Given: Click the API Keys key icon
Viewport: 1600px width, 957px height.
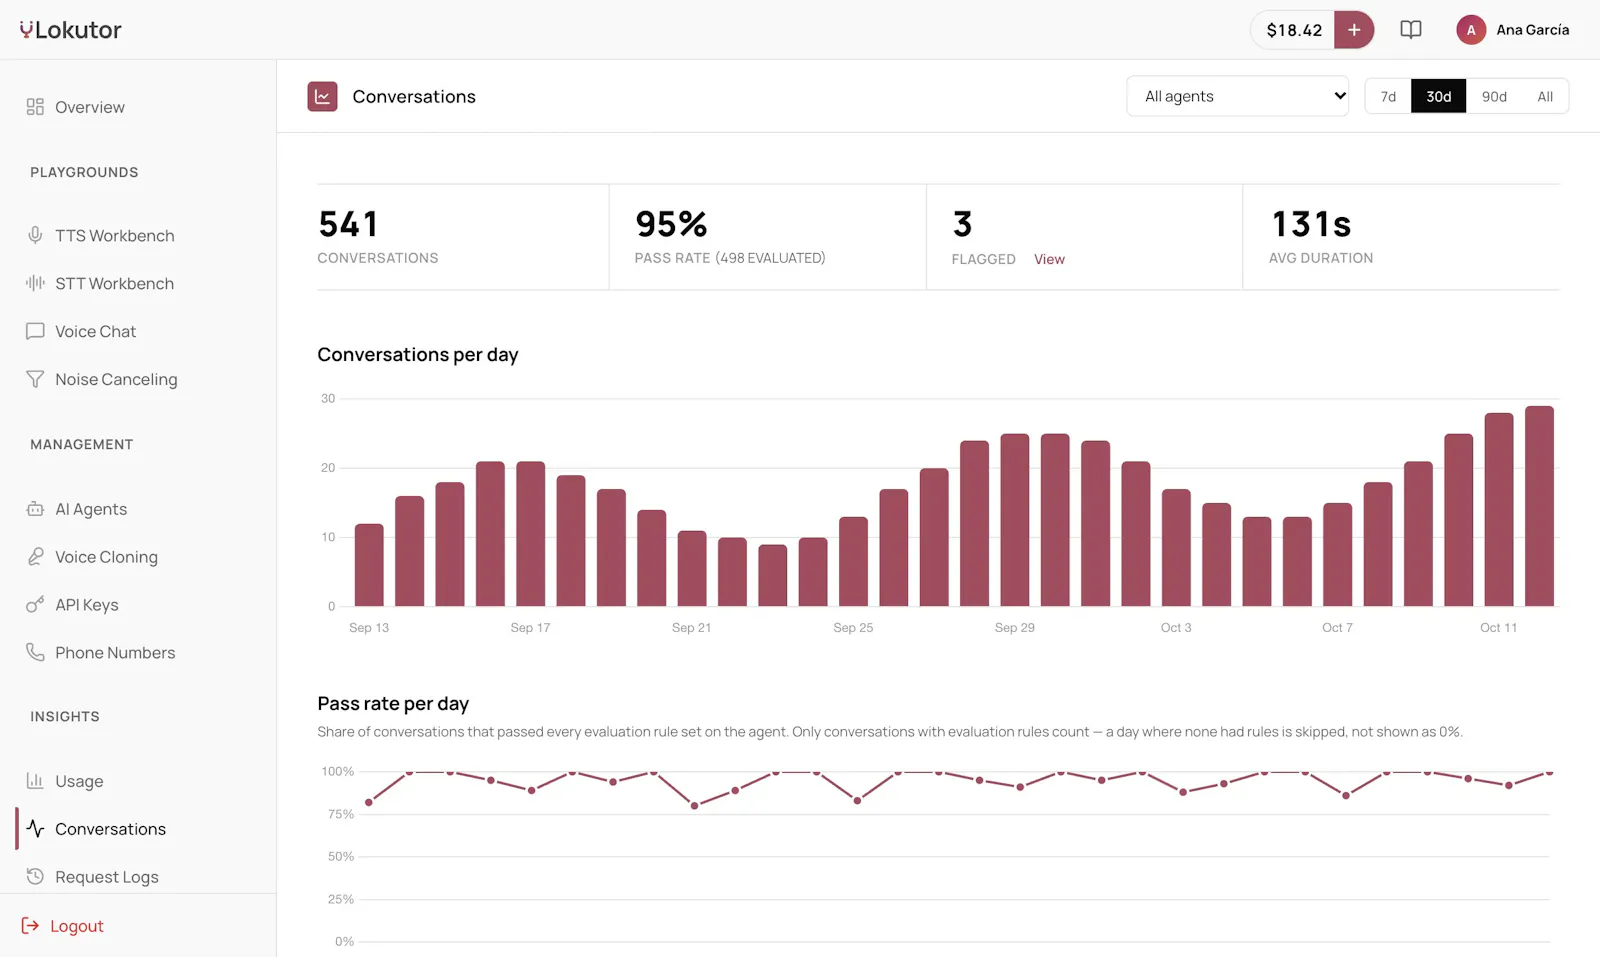Looking at the screenshot, I should [x=35, y=605].
